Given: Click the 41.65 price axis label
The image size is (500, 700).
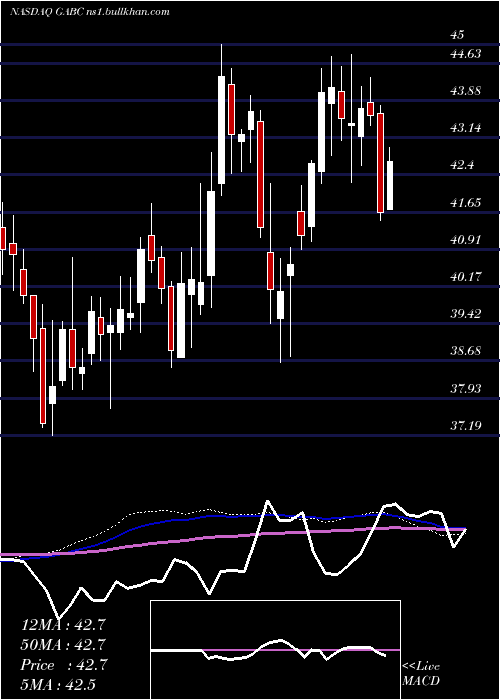Looking at the screenshot, I should pyautogui.click(x=466, y=203).
